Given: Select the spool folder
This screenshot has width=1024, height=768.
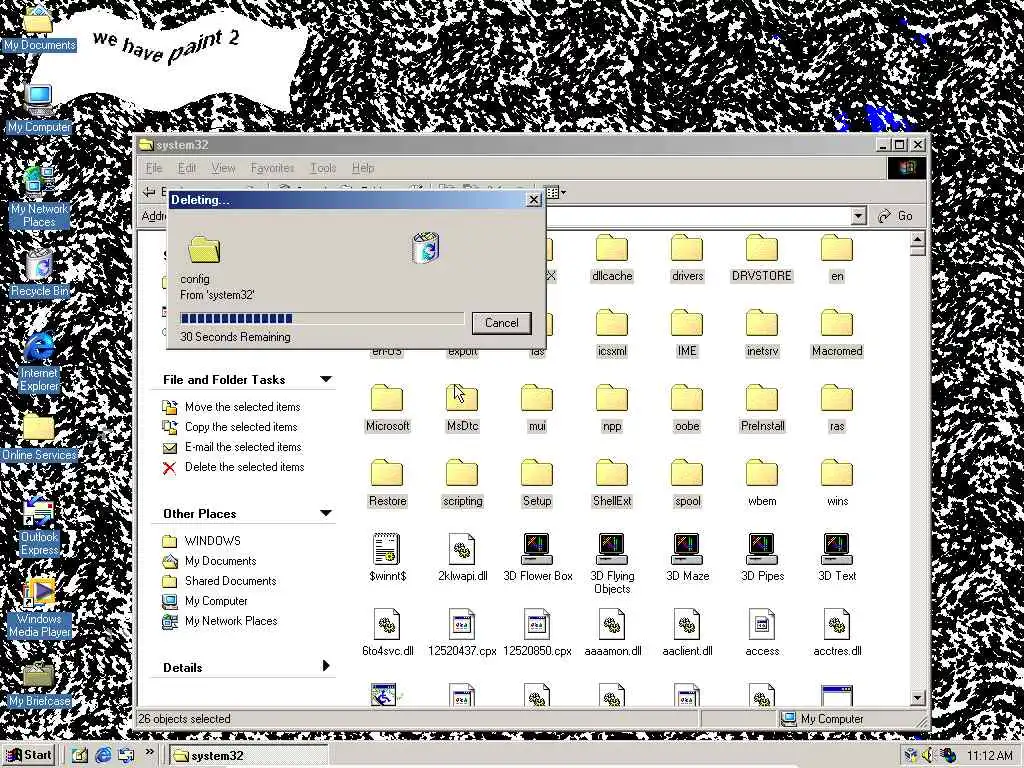Looking at the screenshot, I should 687,485.
